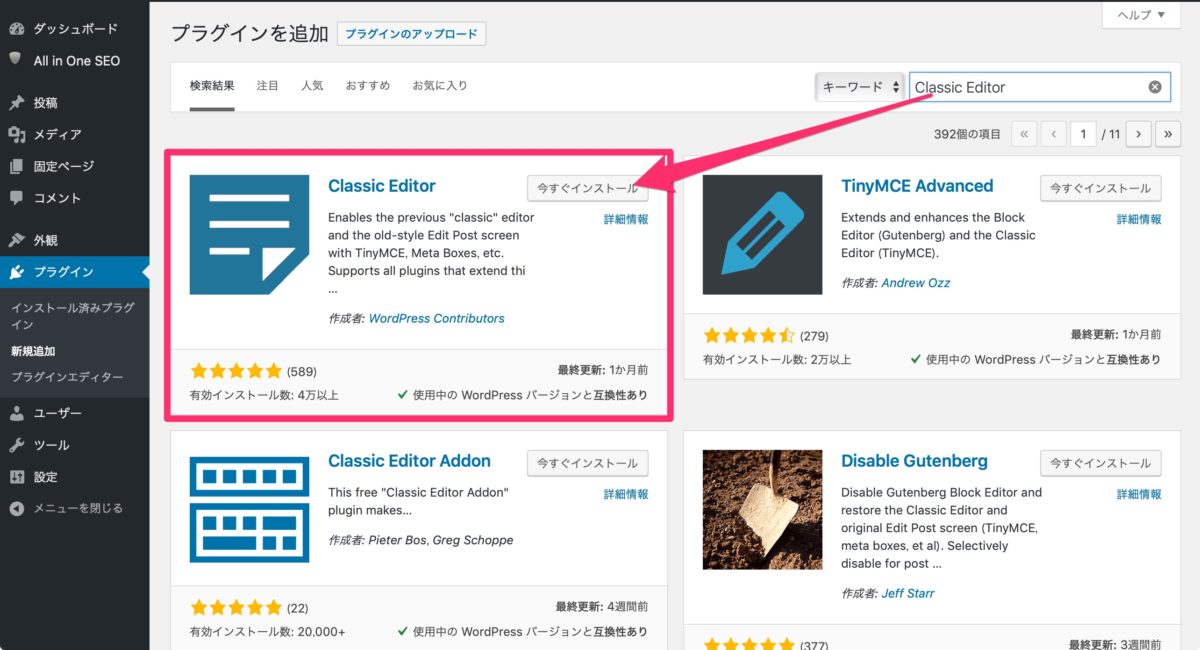Open the プラグインエディター submenu item
The height and width of the screenshot is (650, 1200).
pyautogui.click(x=67, y=377)
